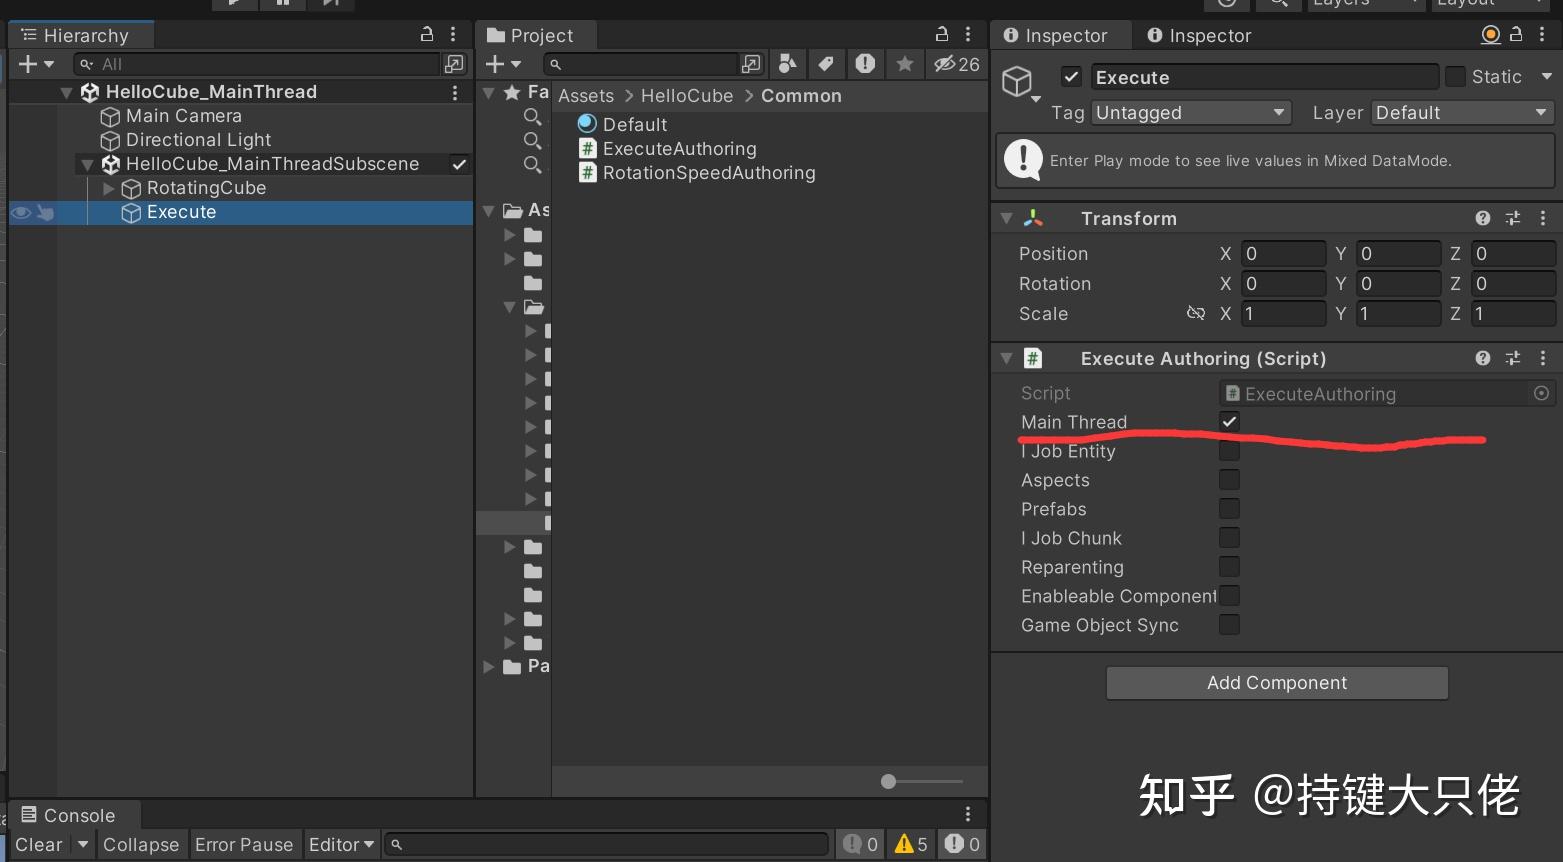Click the ExecuteAuthoring script asset icon

tap(588, 147)
